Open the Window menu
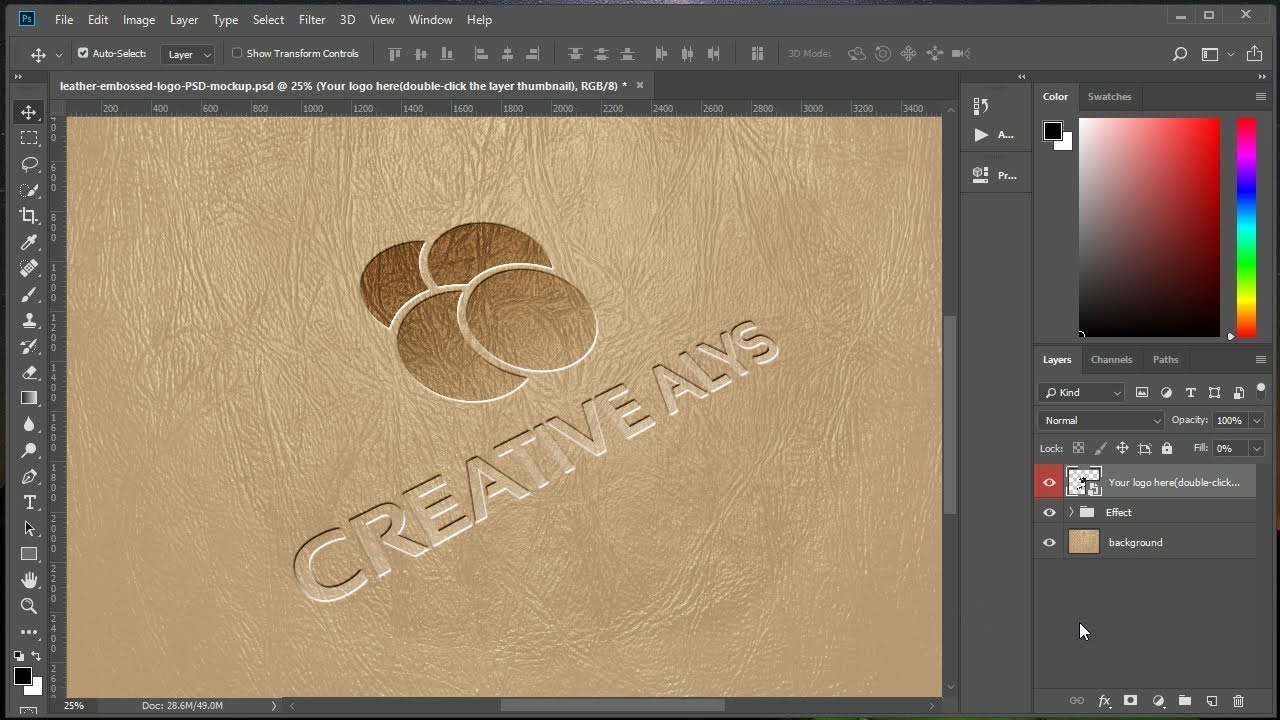This screenshot has width=1280, height=720. pos(431,19)
